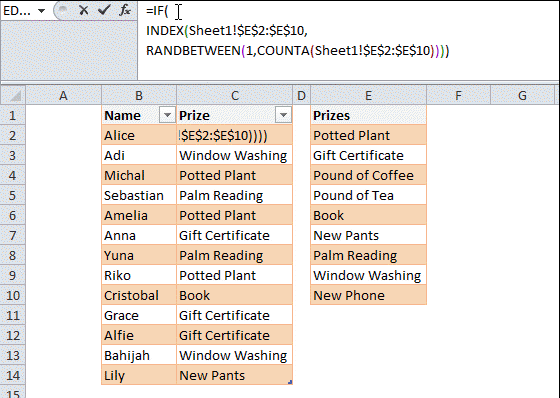Select row 10 header
The image size is (560, 398).
click(x=13, y=295)
